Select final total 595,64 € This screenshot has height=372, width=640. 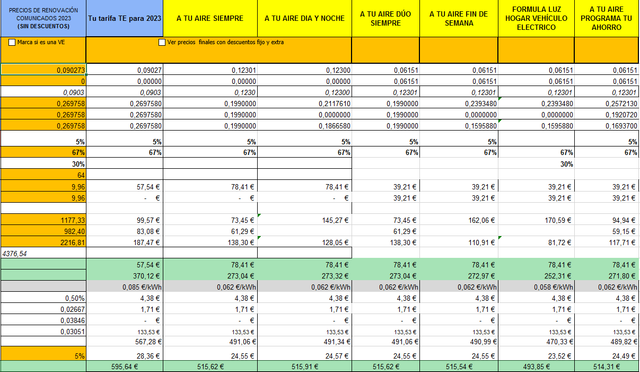pyautogui.click(x=124, y=367)
